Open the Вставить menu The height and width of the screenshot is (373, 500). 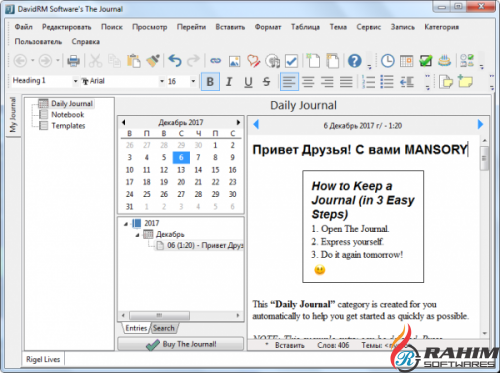click(x=230, y=27)
